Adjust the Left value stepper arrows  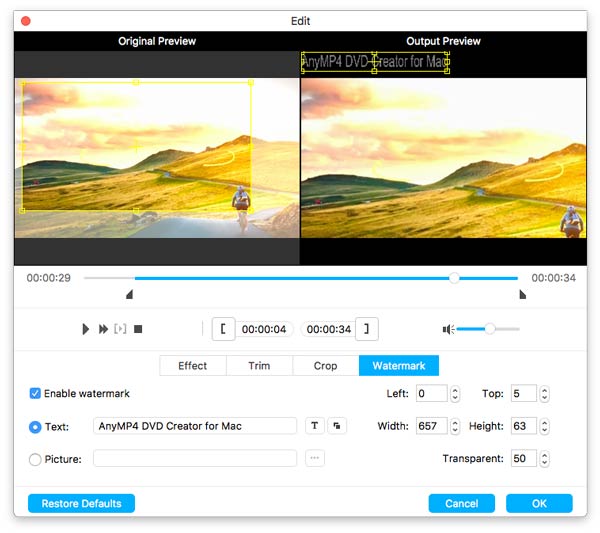pyautogui.click(x=456, y=394)
